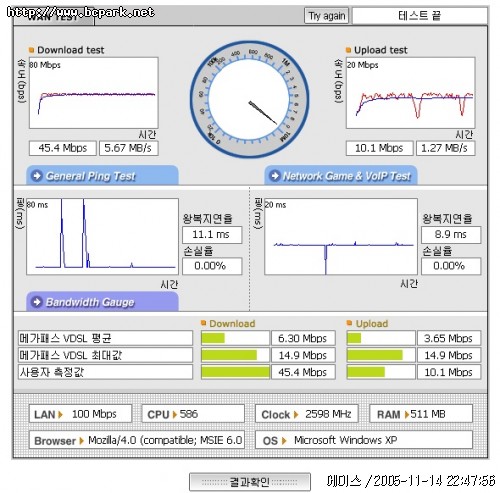Click the 14.9 Mbps upload value
Image resolution: width=500 pixels, height=493 pixels.
pos(449,355)
